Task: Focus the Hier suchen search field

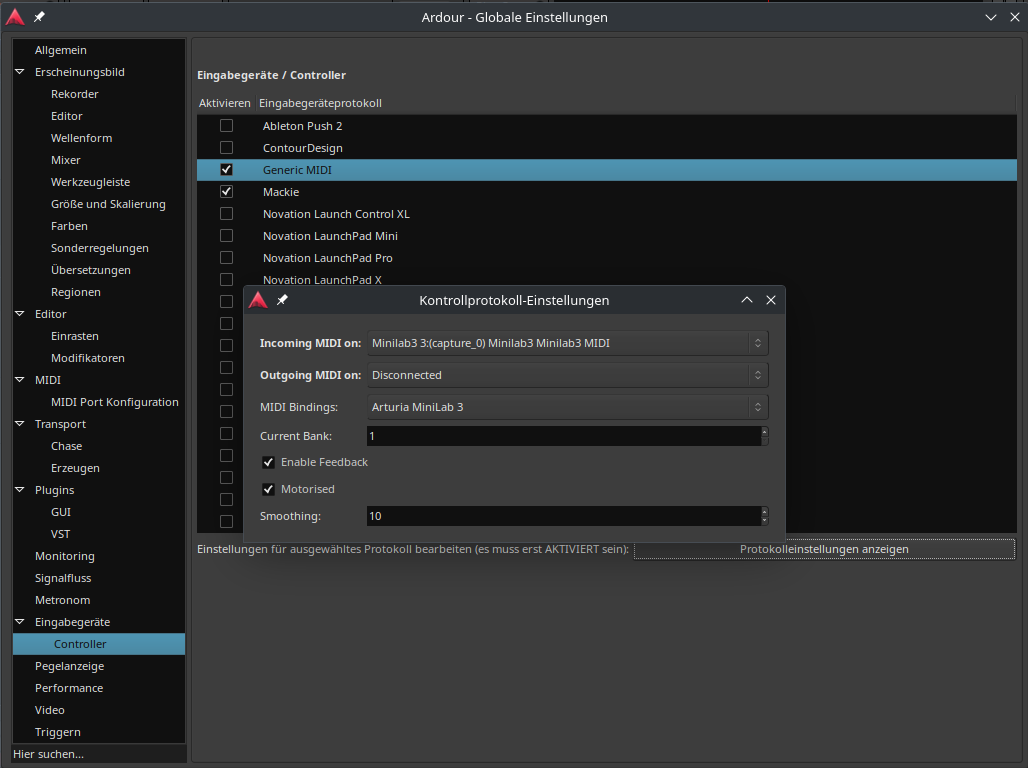Action: point(98,754)
